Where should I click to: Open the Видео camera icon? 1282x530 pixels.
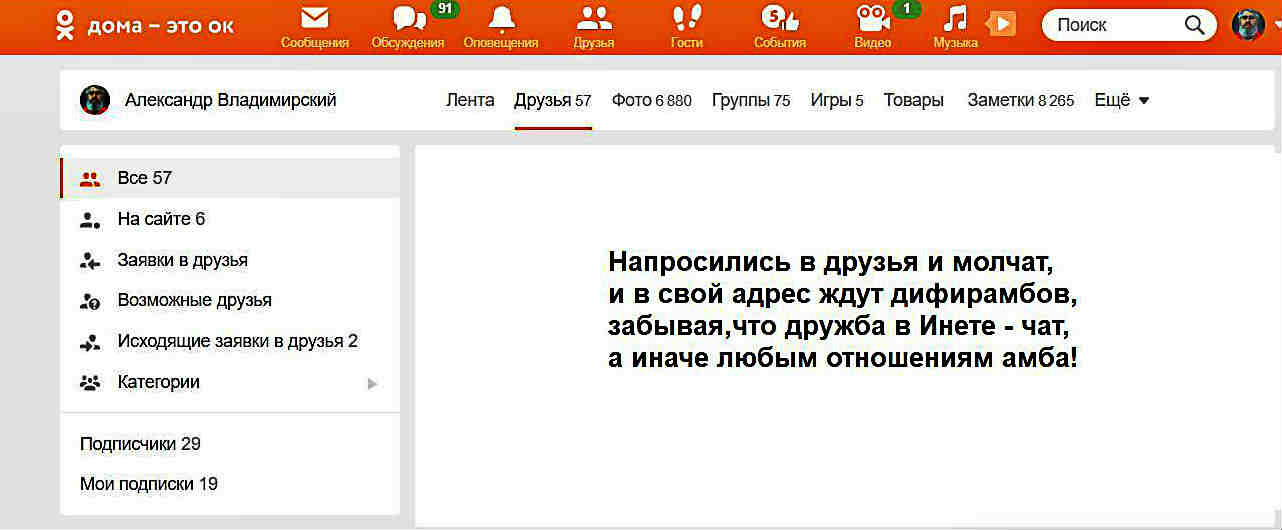coord(873,18)
